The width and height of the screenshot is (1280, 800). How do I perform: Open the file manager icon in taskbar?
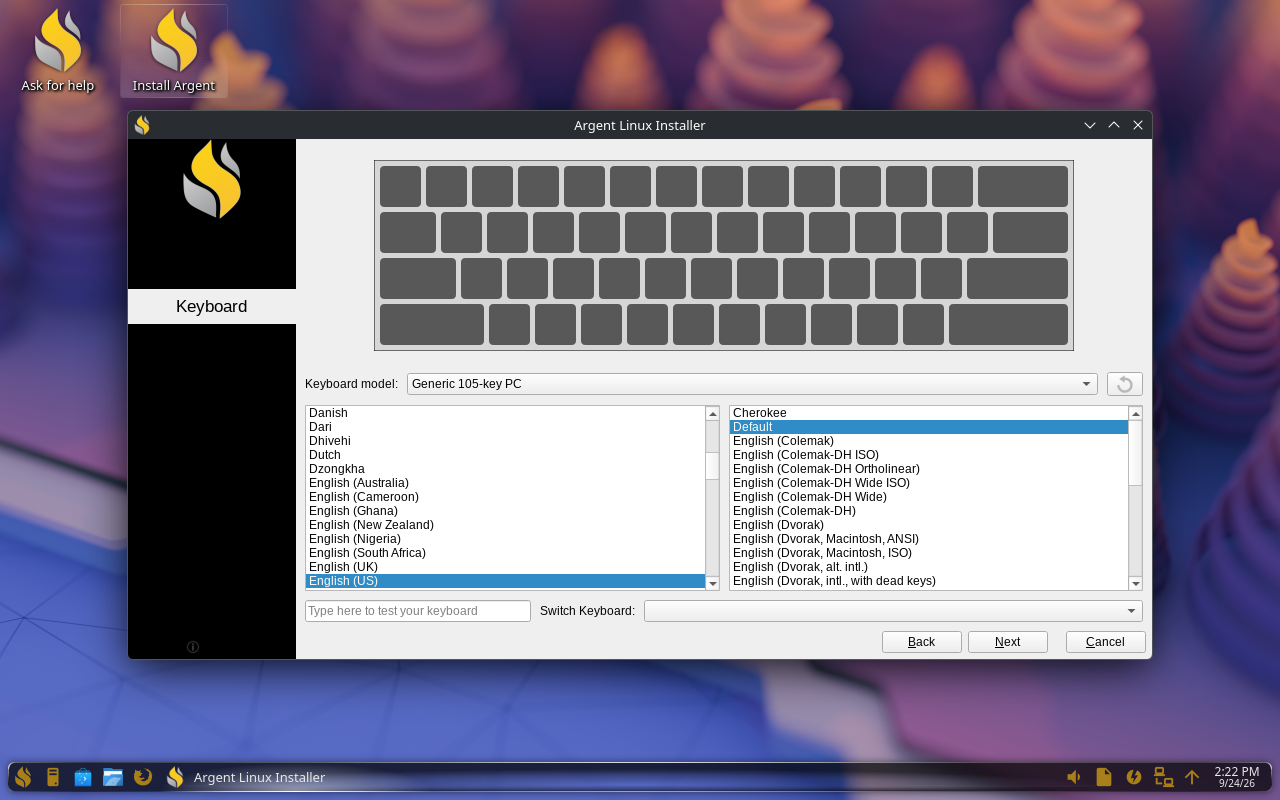point(113,777)
